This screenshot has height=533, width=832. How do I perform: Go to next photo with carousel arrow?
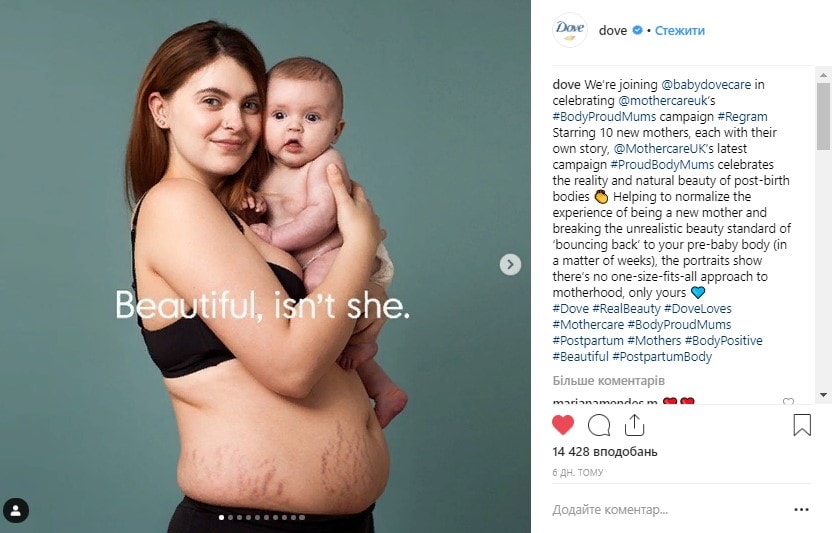[x=510, y=264]
